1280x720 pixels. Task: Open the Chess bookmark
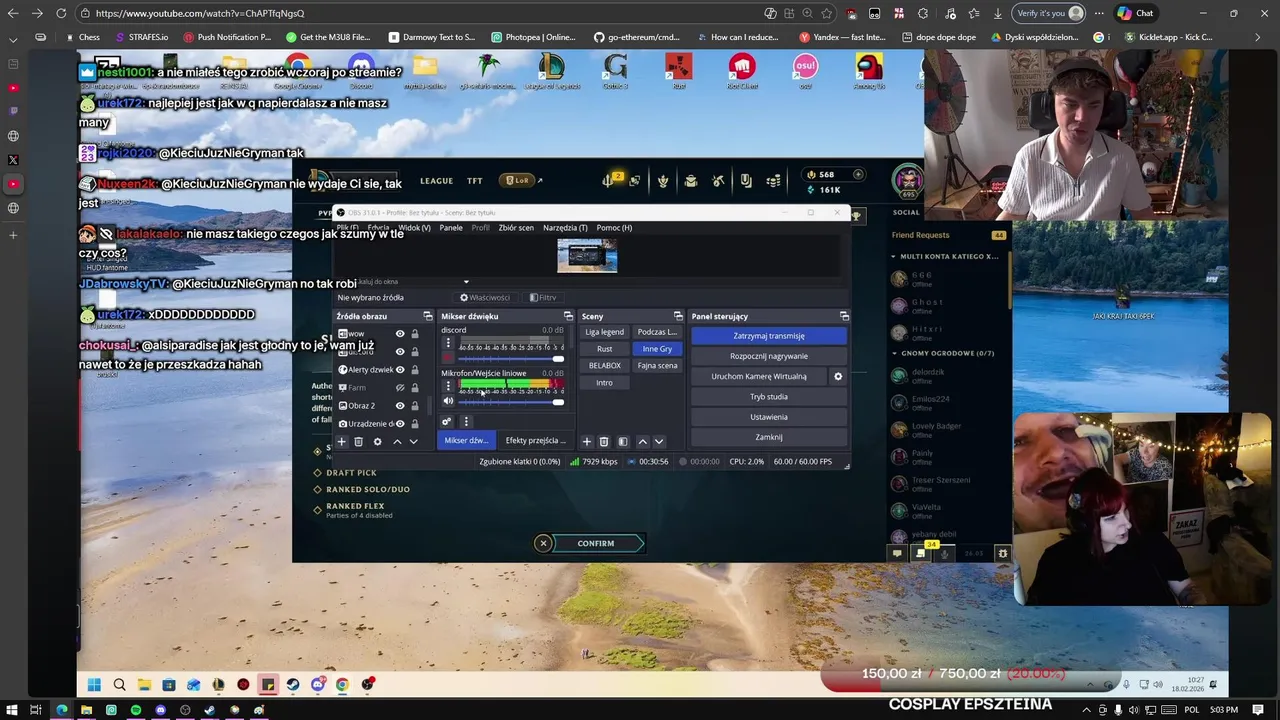pyautogui.click(x=83, y=37)
